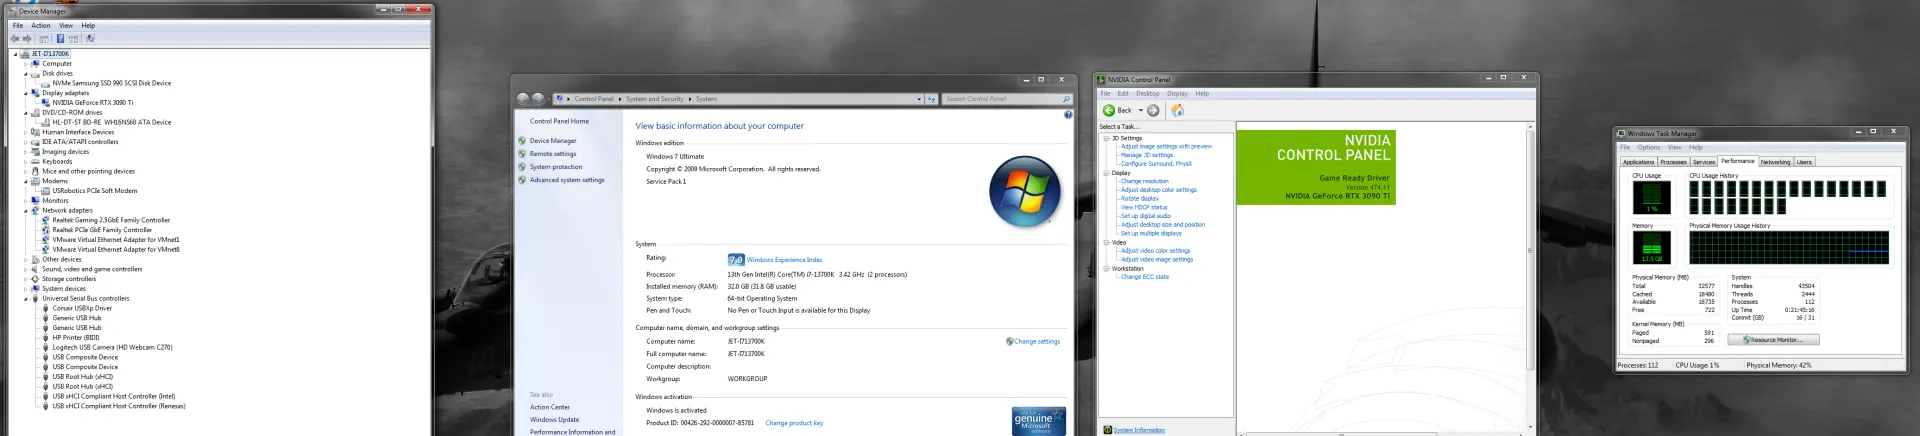Image resolution: width=1920 pixels, height=436 pixels.
Task: Expand the Monitors node
Action: tap(26, 201)
